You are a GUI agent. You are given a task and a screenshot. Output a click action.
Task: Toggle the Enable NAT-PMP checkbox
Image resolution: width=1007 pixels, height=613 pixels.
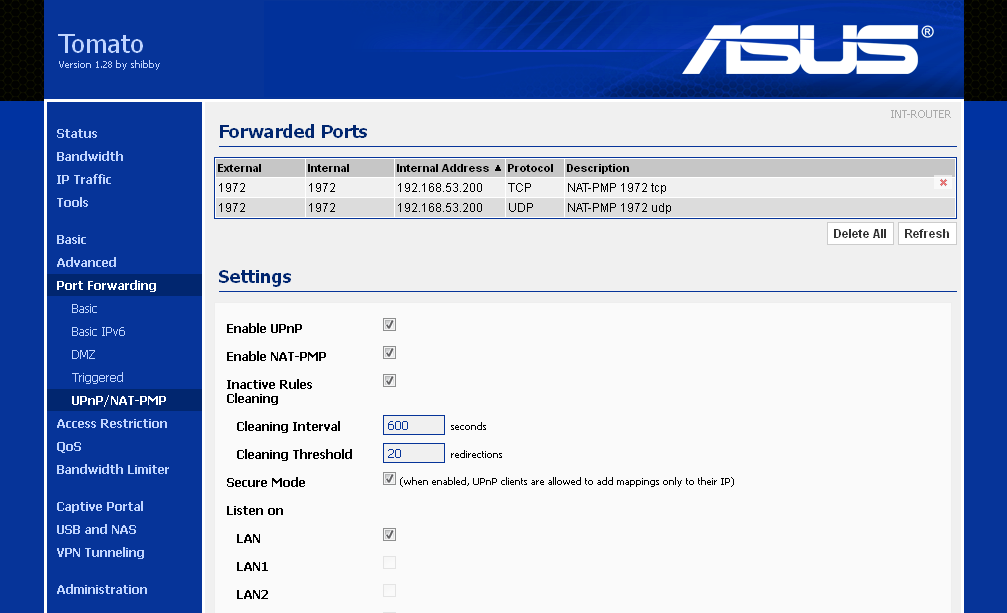click(x=389, y=352)
